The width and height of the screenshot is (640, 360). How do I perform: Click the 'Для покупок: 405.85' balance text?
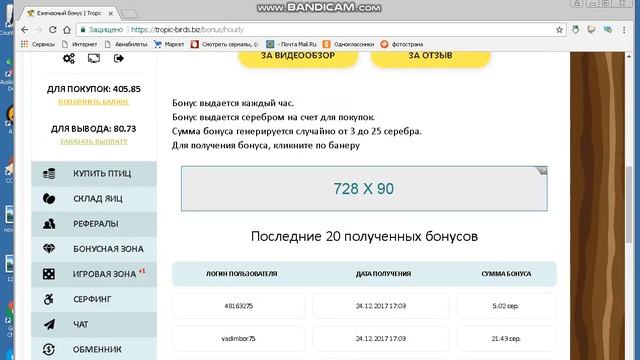coord(94,89)
